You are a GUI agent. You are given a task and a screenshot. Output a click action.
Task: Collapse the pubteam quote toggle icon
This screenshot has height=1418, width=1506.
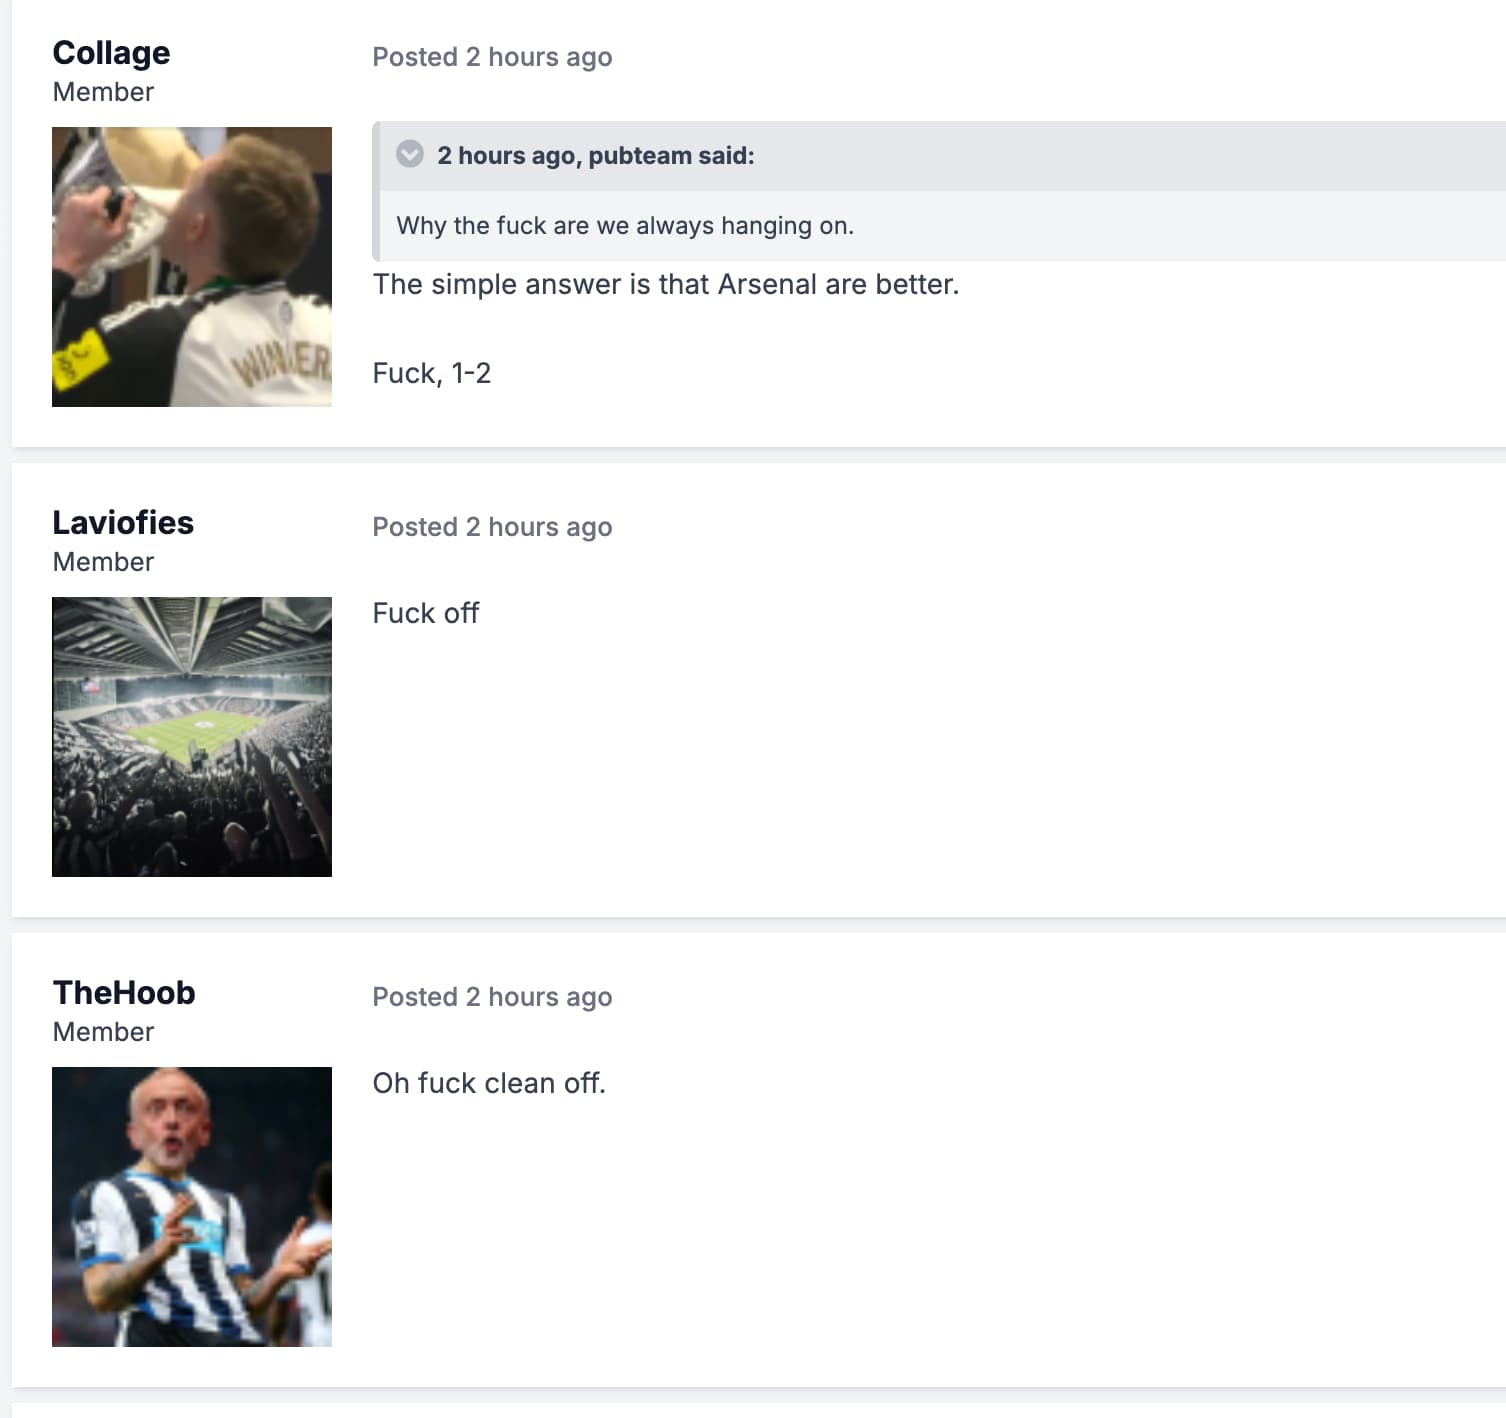(410, 154)
